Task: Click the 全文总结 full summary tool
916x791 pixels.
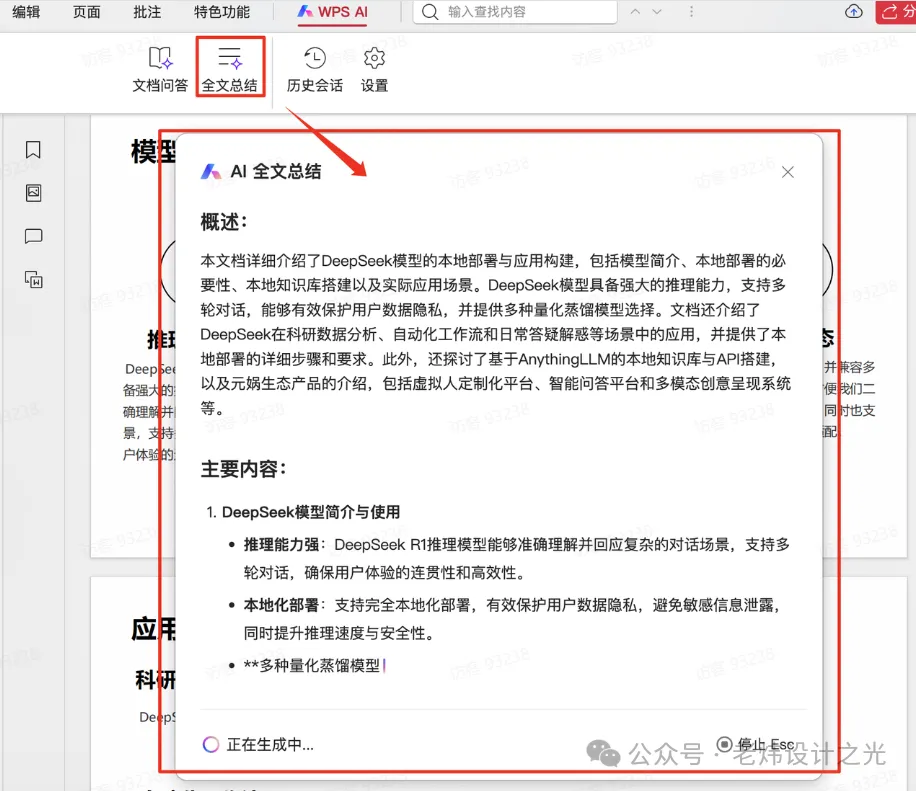Action: click(230, 70)
